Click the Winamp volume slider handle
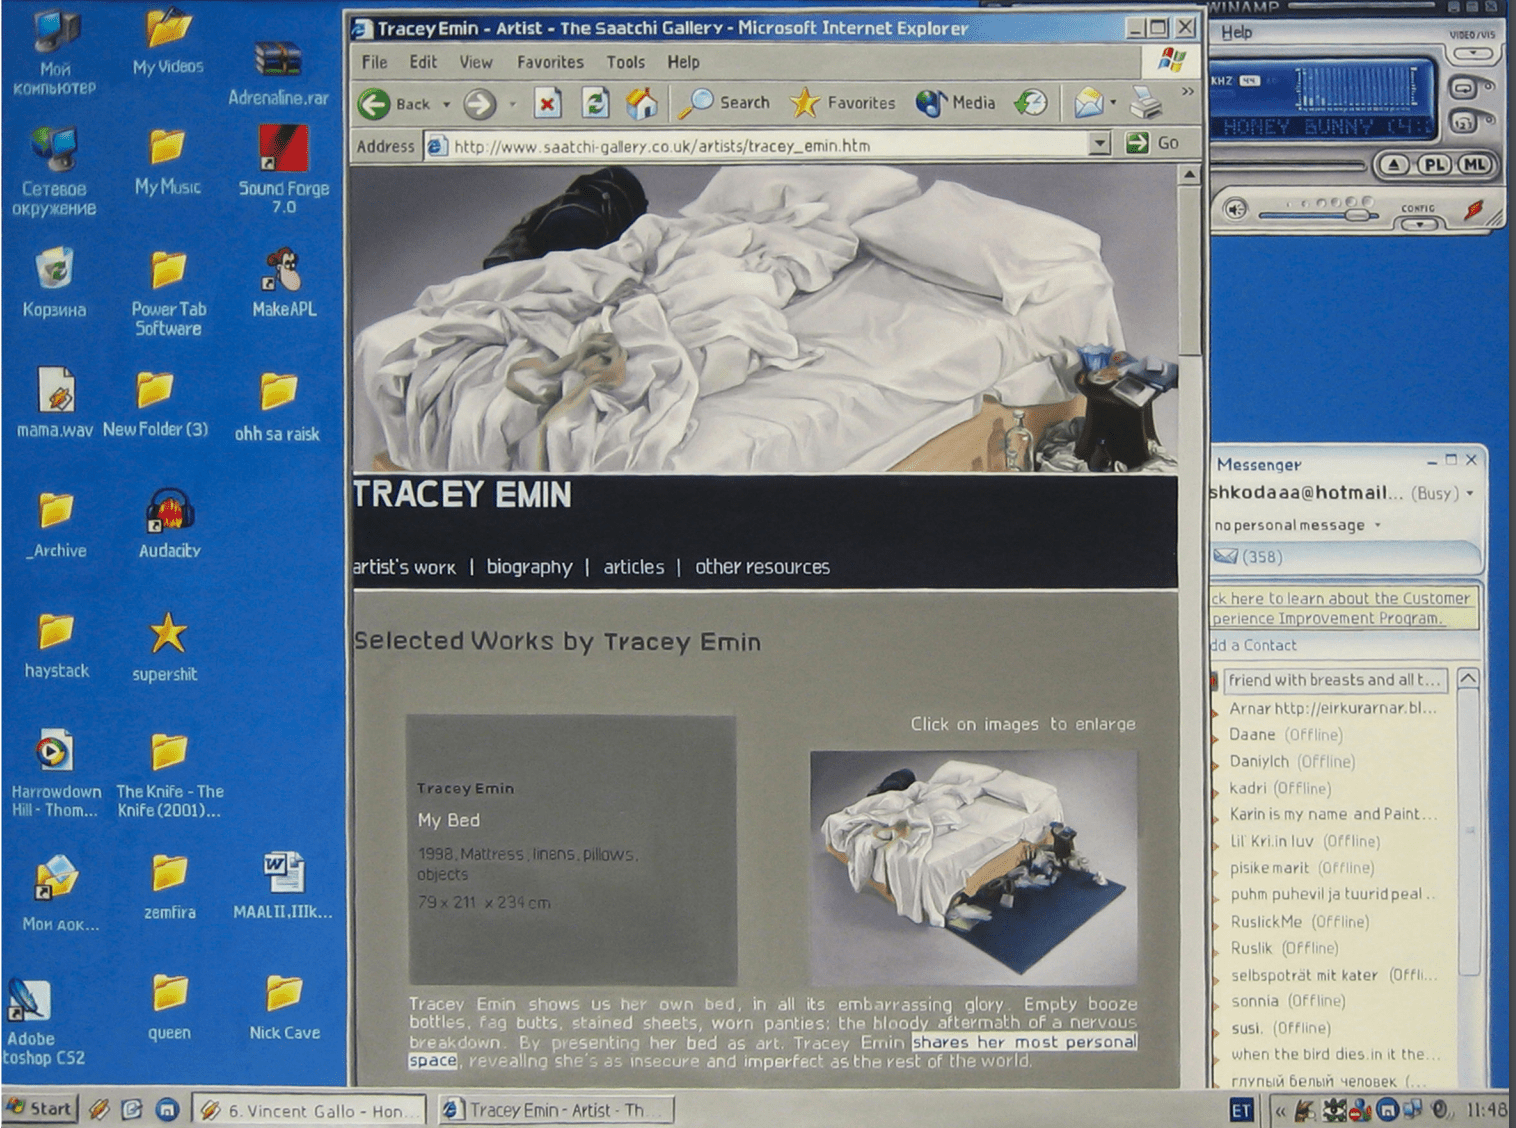This screenshot has width=1516, height=1128. (1356, 214)
